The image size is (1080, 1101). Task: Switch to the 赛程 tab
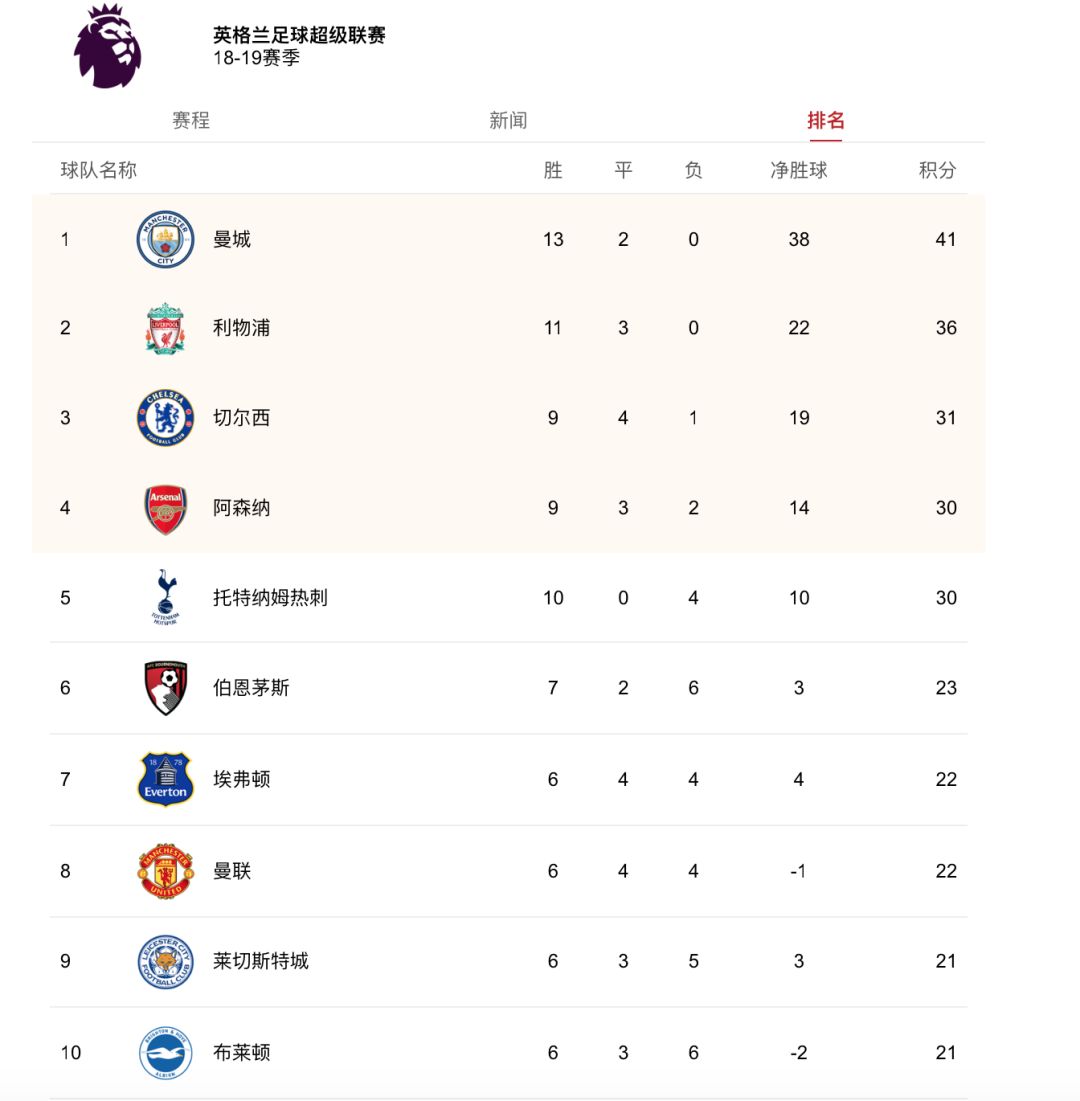[191, 121]
